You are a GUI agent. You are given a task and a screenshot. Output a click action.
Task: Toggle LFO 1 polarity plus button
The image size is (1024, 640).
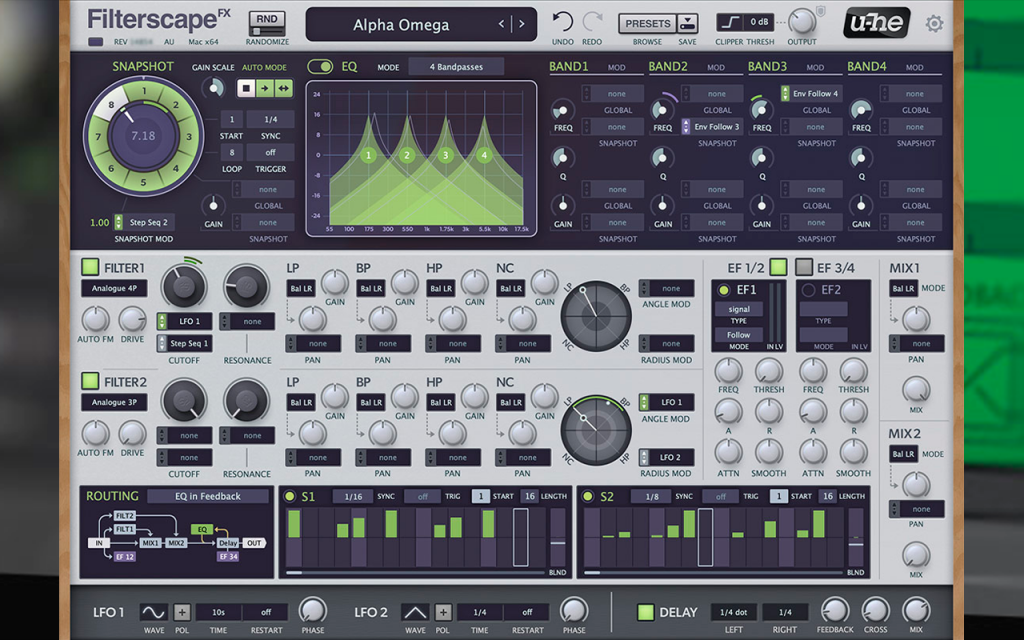coord(182,613)
